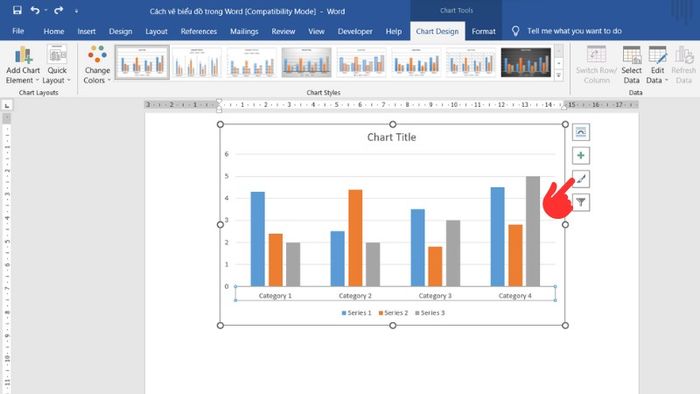Click the Category 4 axis label
The width and height of the screenshot is (700, 394).
click(515, 295)
